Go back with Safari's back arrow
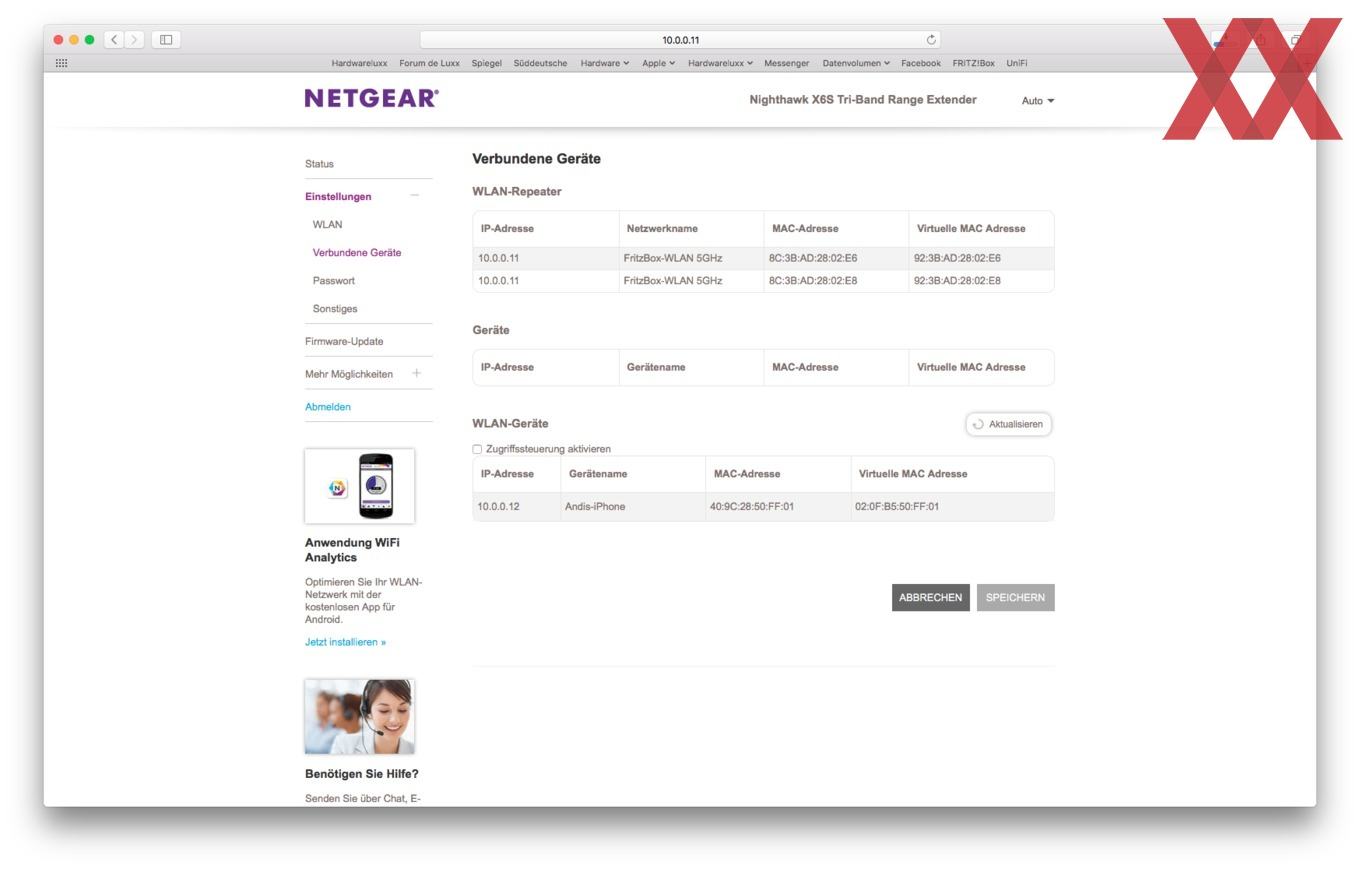This screenshot has width=1360, height=869. tap(114, 40)
